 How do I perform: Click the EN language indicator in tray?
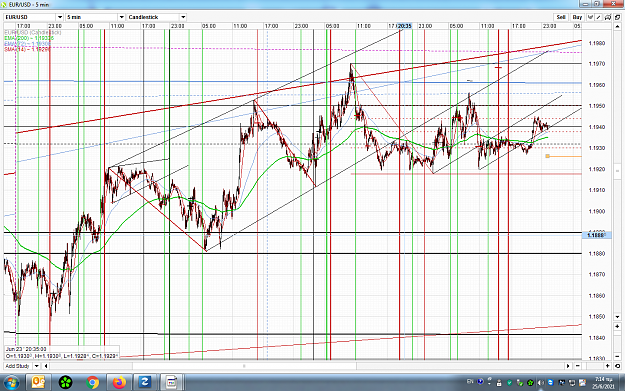(470, 381)
